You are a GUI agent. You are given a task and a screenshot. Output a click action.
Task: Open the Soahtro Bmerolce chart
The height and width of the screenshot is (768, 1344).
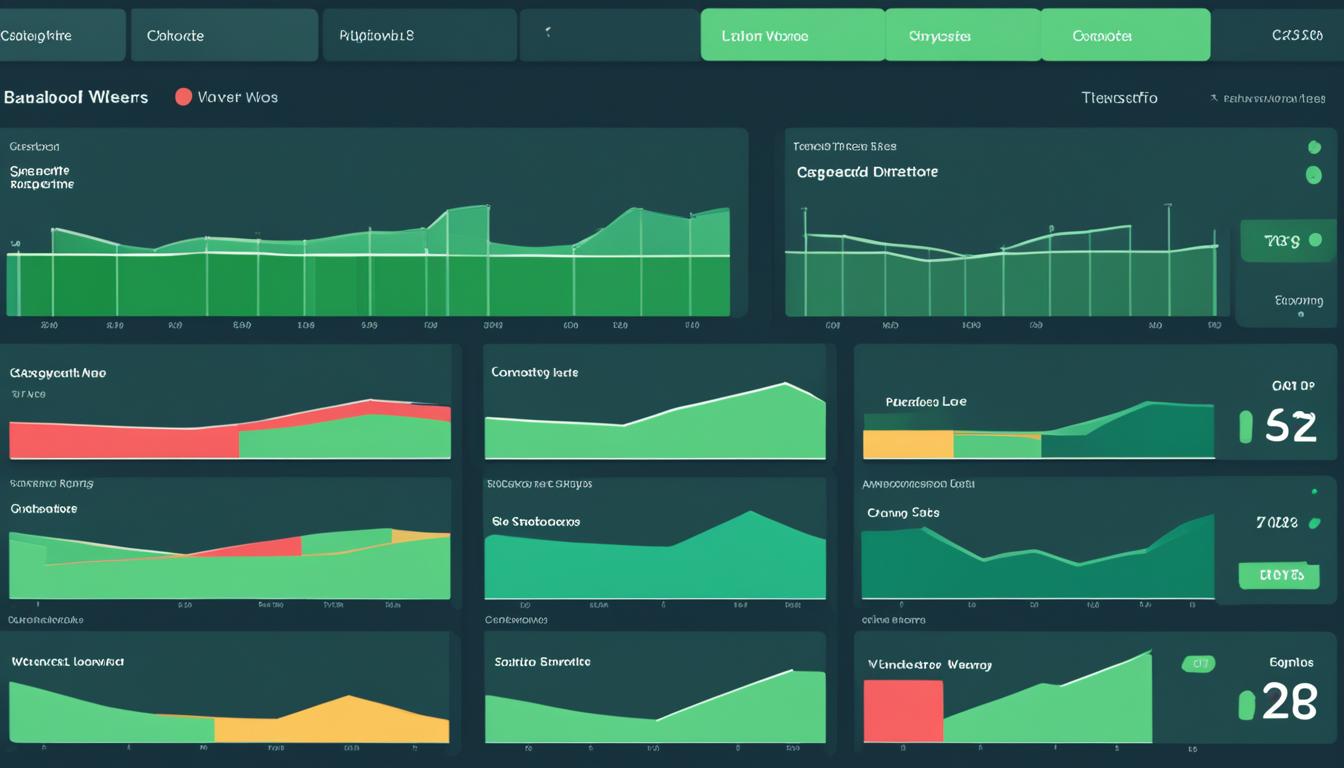point(655,706)
